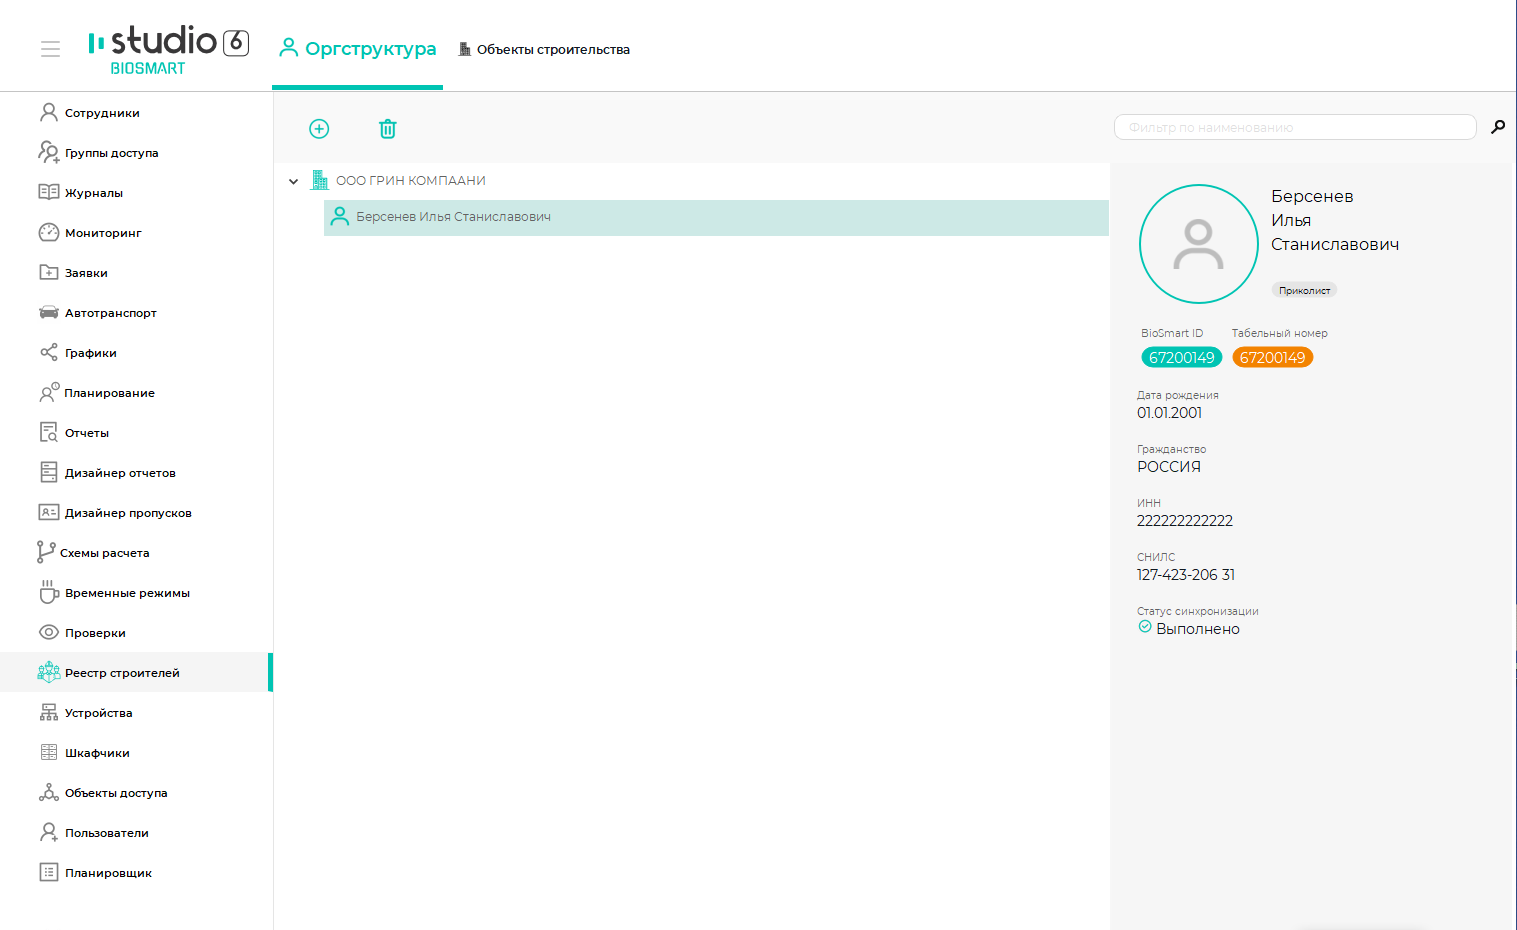Open Мониторинг in the sidebar
This screenshot has height=930, width=1517.
click(103, 233)
